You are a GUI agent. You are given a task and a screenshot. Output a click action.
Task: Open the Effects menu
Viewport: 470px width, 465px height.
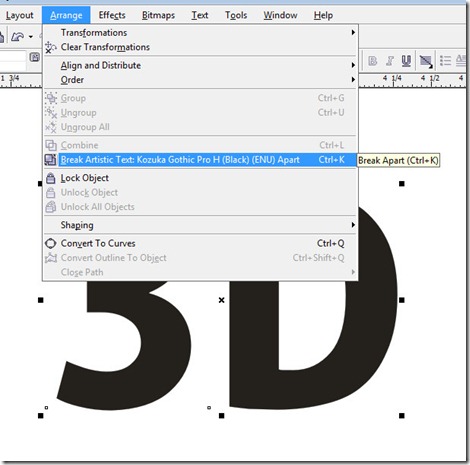tap(112, 15)
